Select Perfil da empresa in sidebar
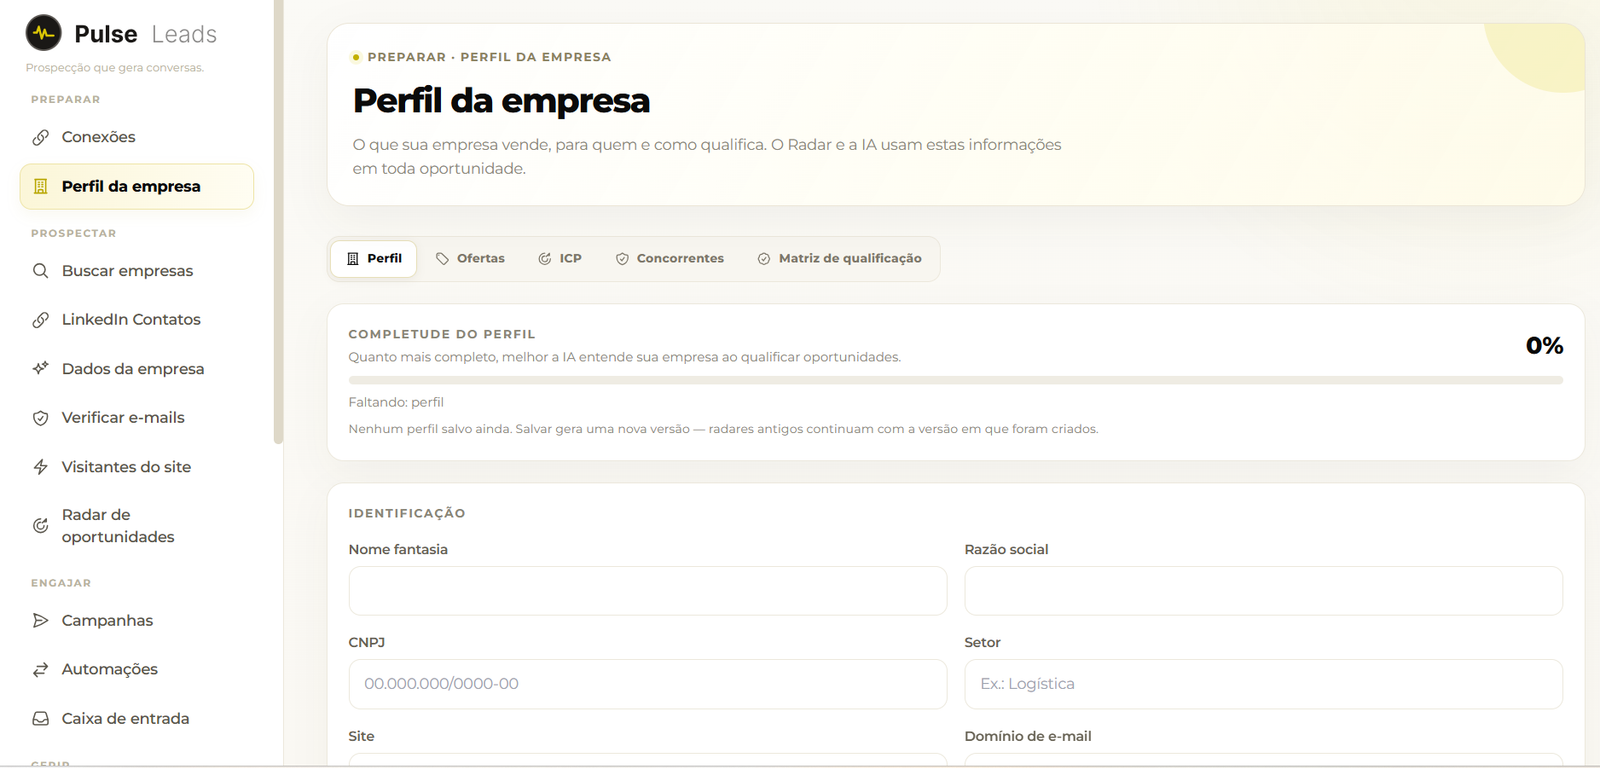Image resolution: width=1600 pixels, height=768 pixels. click(137, 187)
